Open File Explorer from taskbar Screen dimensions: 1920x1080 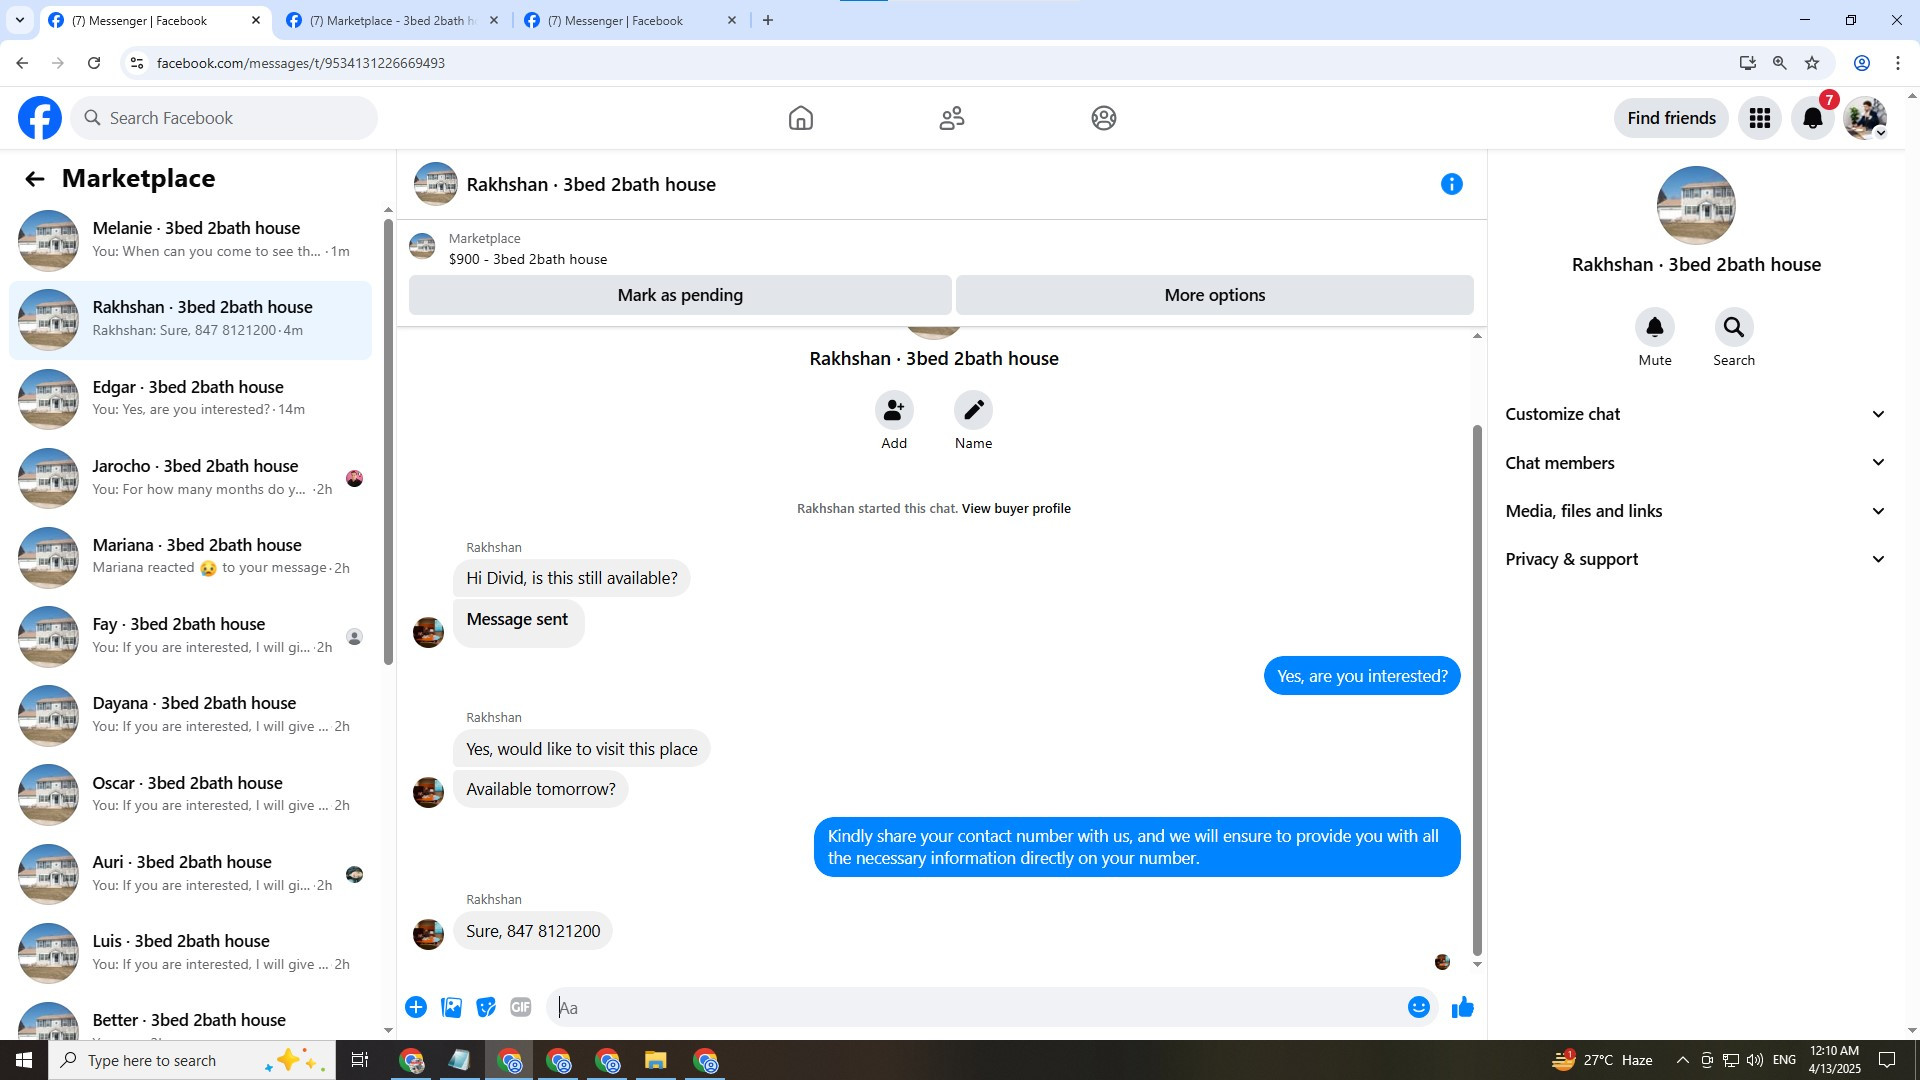tap(656, 1061)
